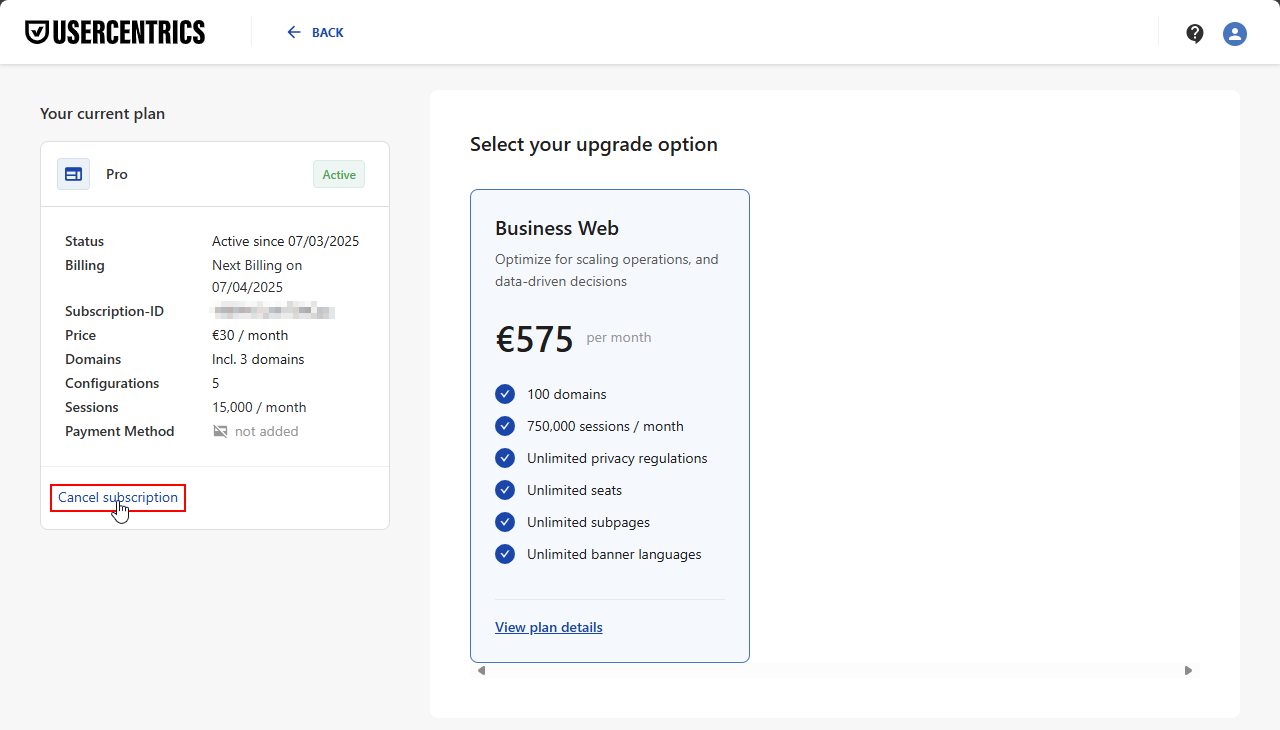The image size is (1280, 730).
Task: Click the Pro plan card icon
Action: tap(73, 174)
